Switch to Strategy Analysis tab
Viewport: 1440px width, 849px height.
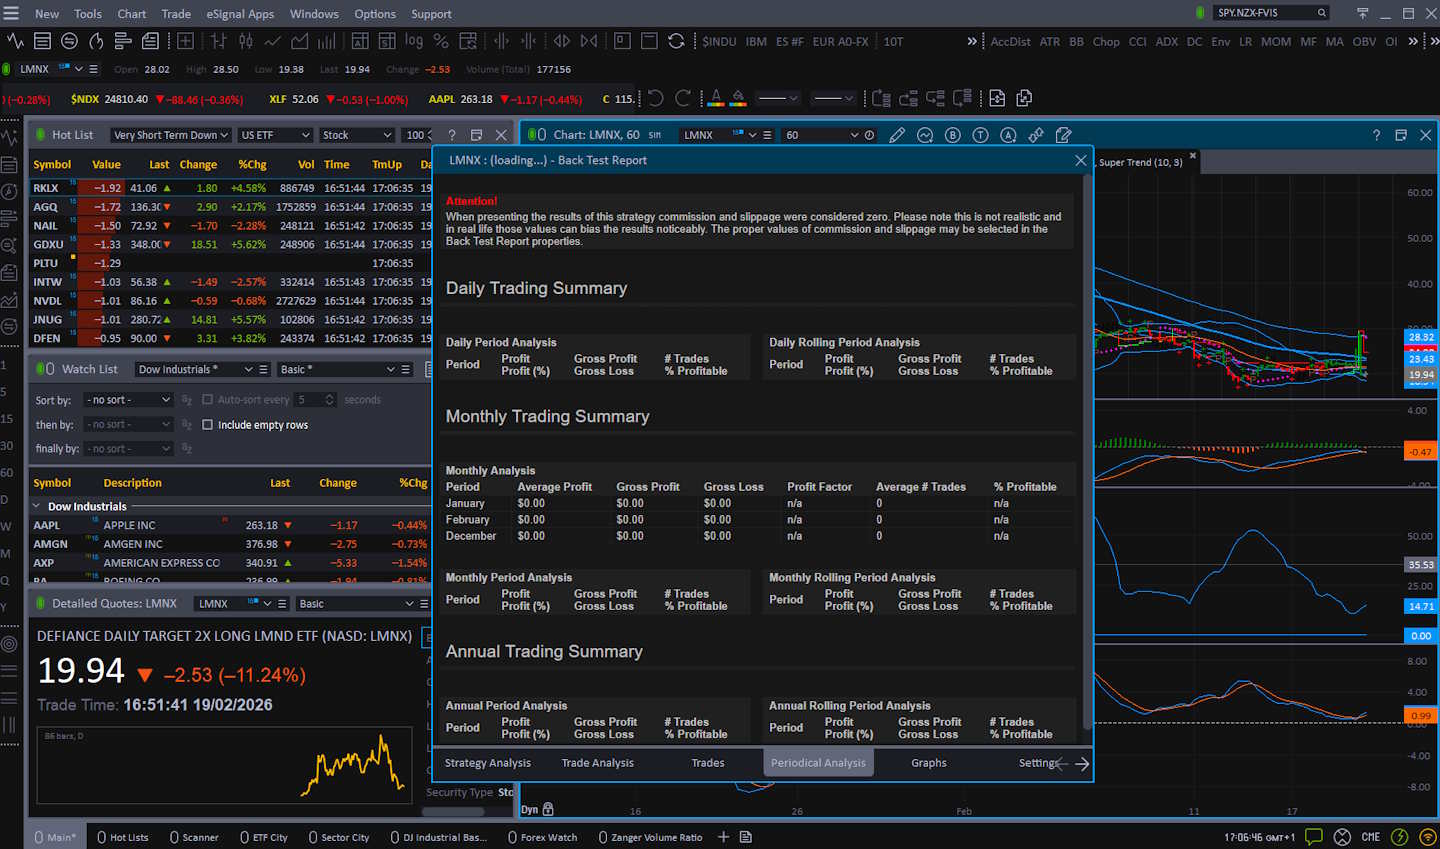coord(488,763)
